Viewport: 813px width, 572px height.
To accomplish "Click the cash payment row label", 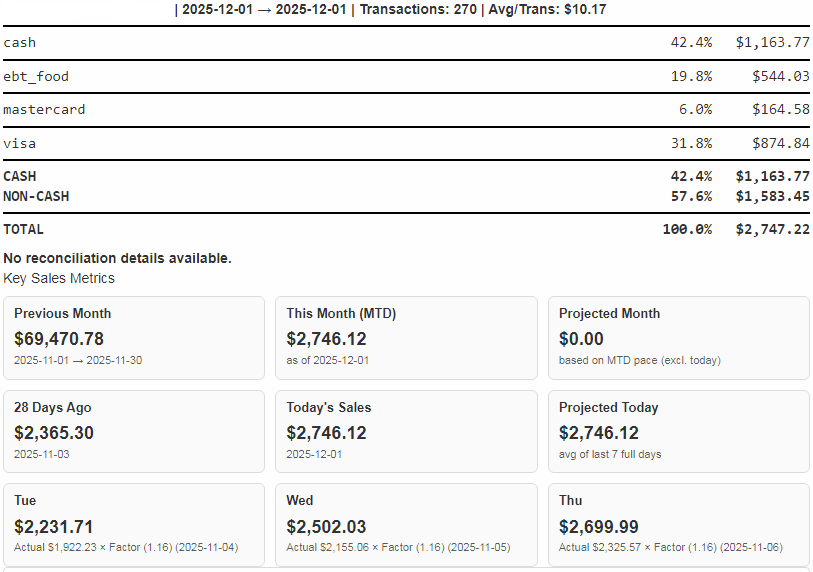I will click(x=20, y=43).
